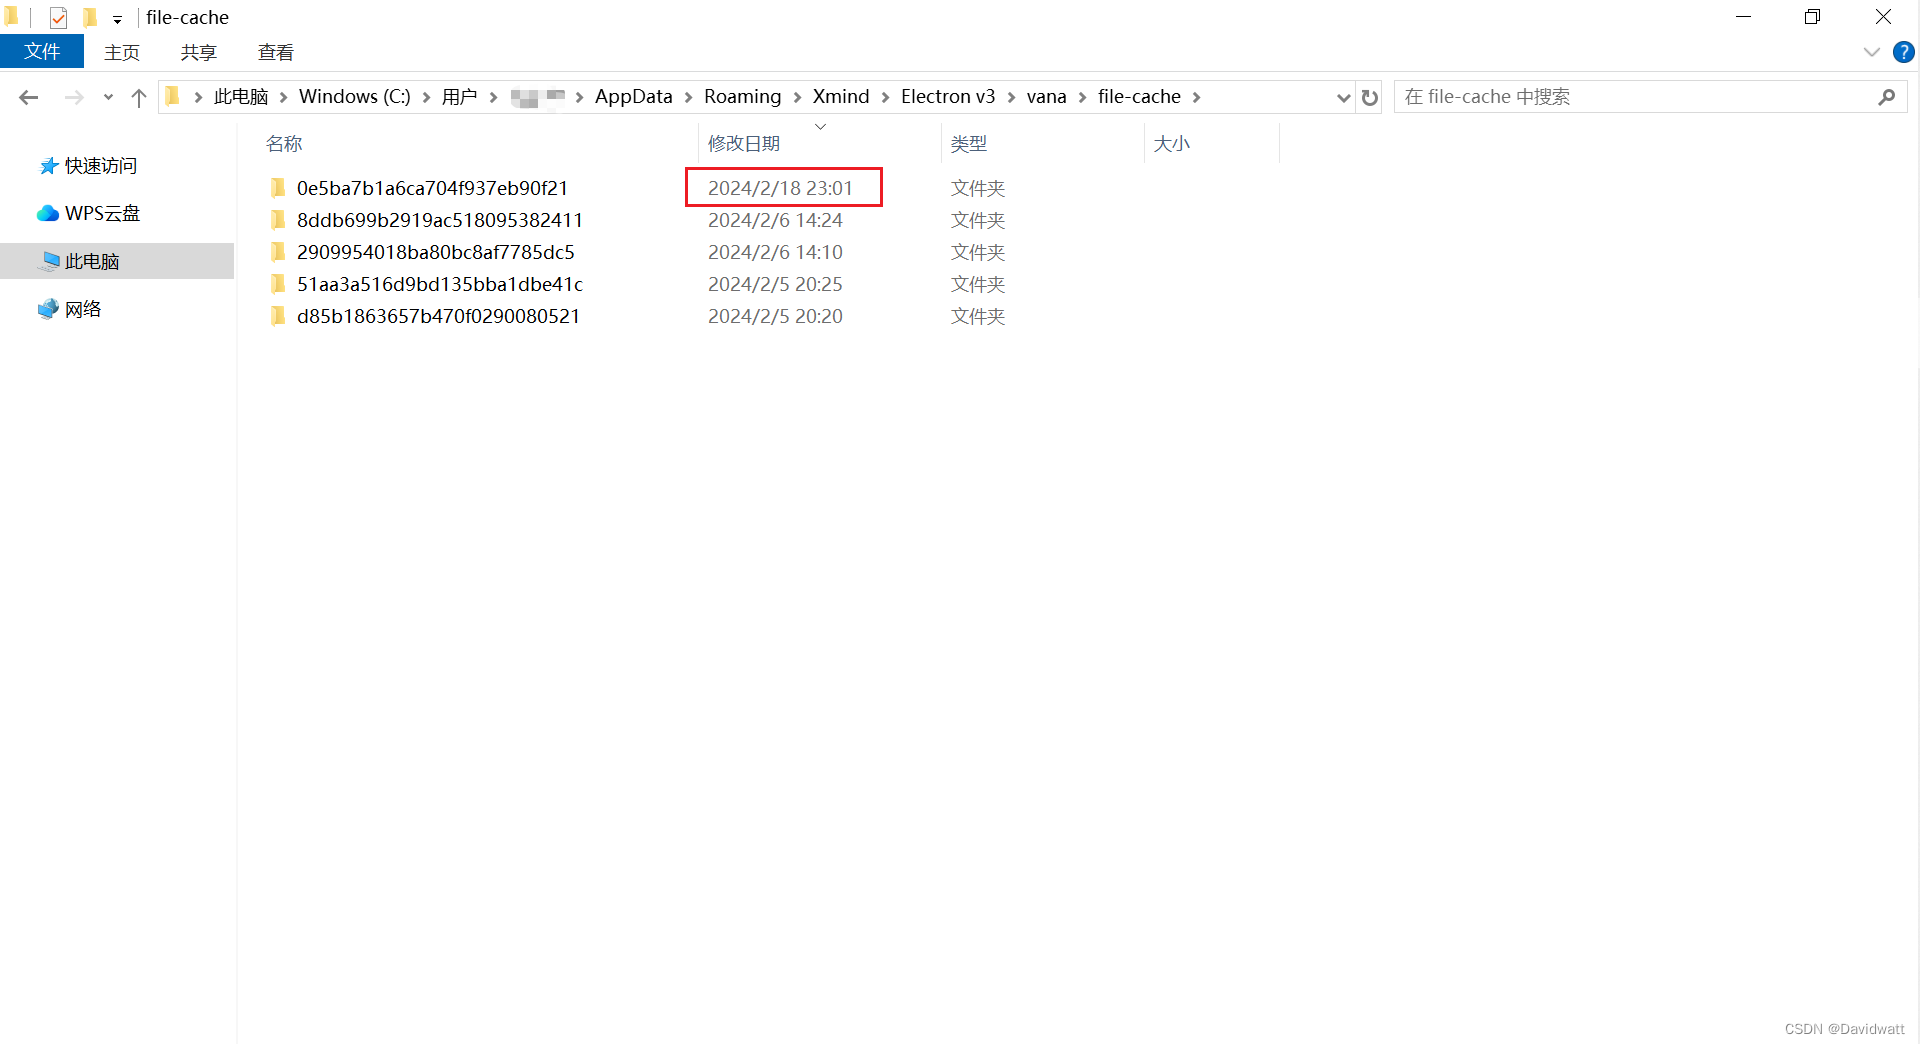Image resolution: width=1920 pixels, height=1044 pixels.
Task: Click the folder icon at address bar start
Action: pos(172,96)
